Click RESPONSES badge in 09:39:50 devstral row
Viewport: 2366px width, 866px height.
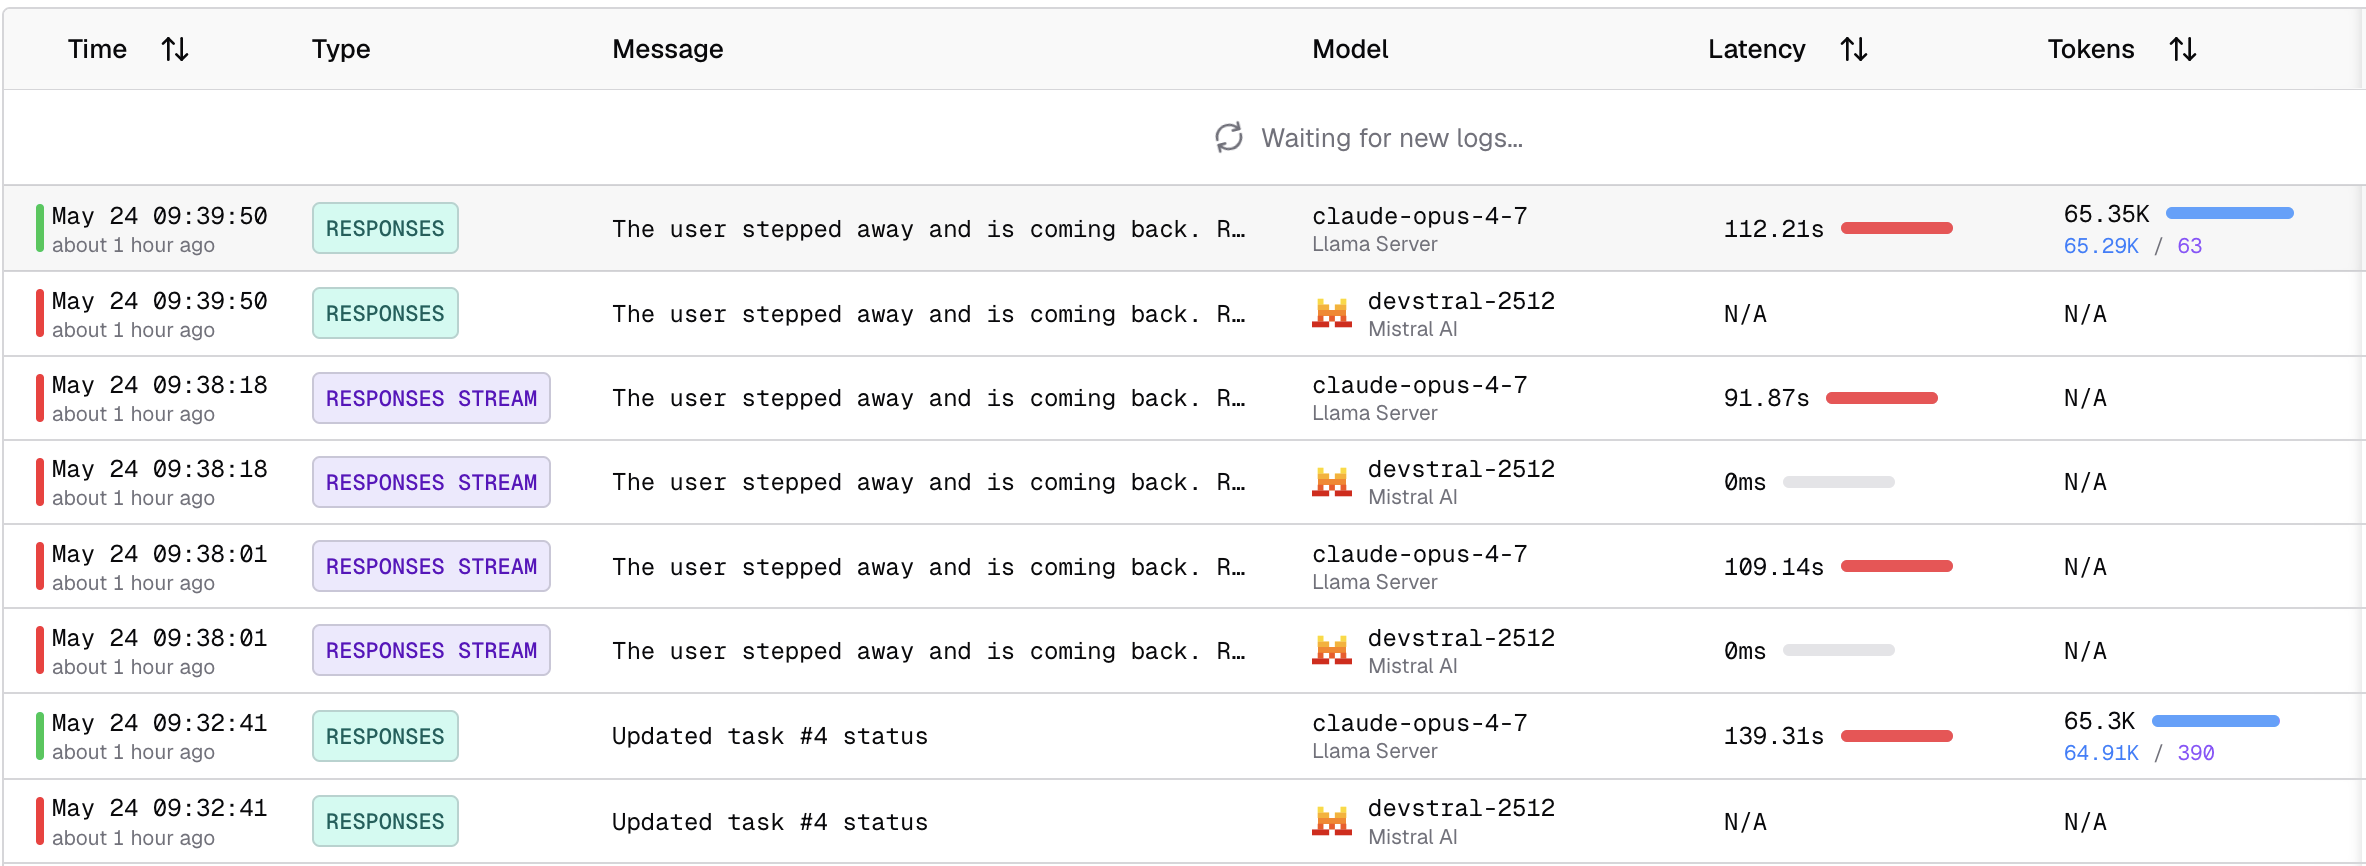click(385, 313)
